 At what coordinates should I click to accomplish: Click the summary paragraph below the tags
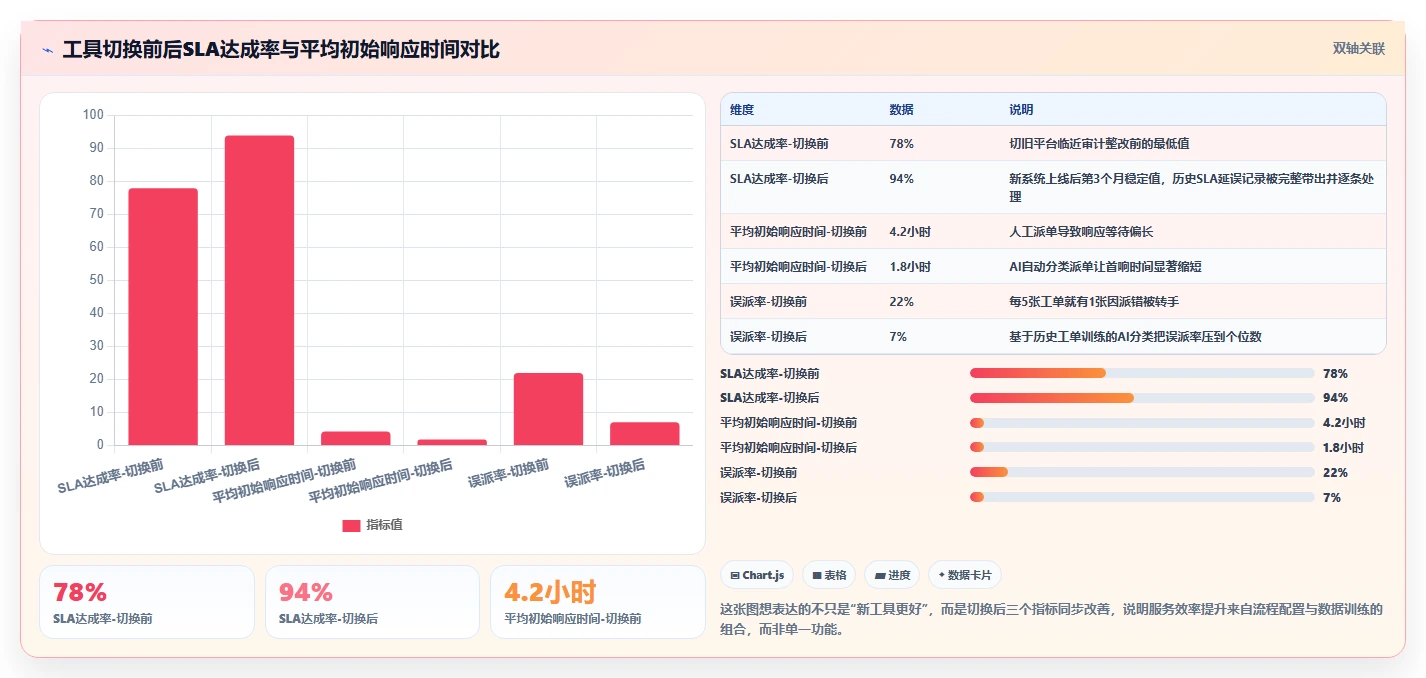pyautogui.click(x=1052, y=619)
